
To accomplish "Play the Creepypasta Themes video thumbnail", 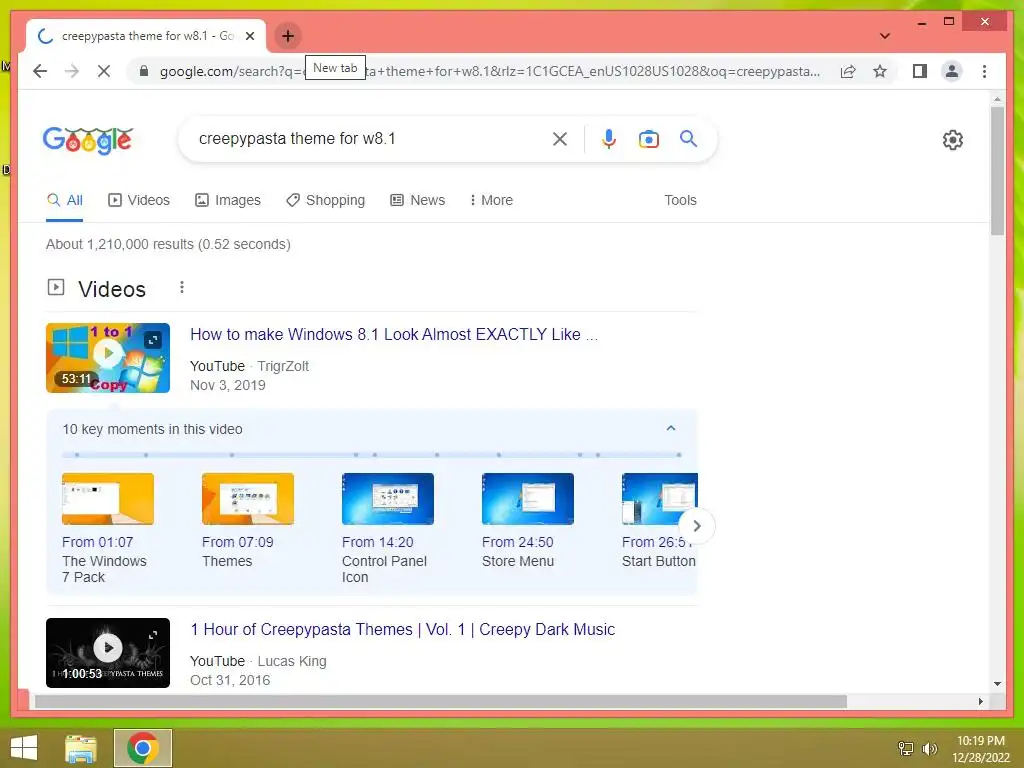I will (x=108, y=653).
